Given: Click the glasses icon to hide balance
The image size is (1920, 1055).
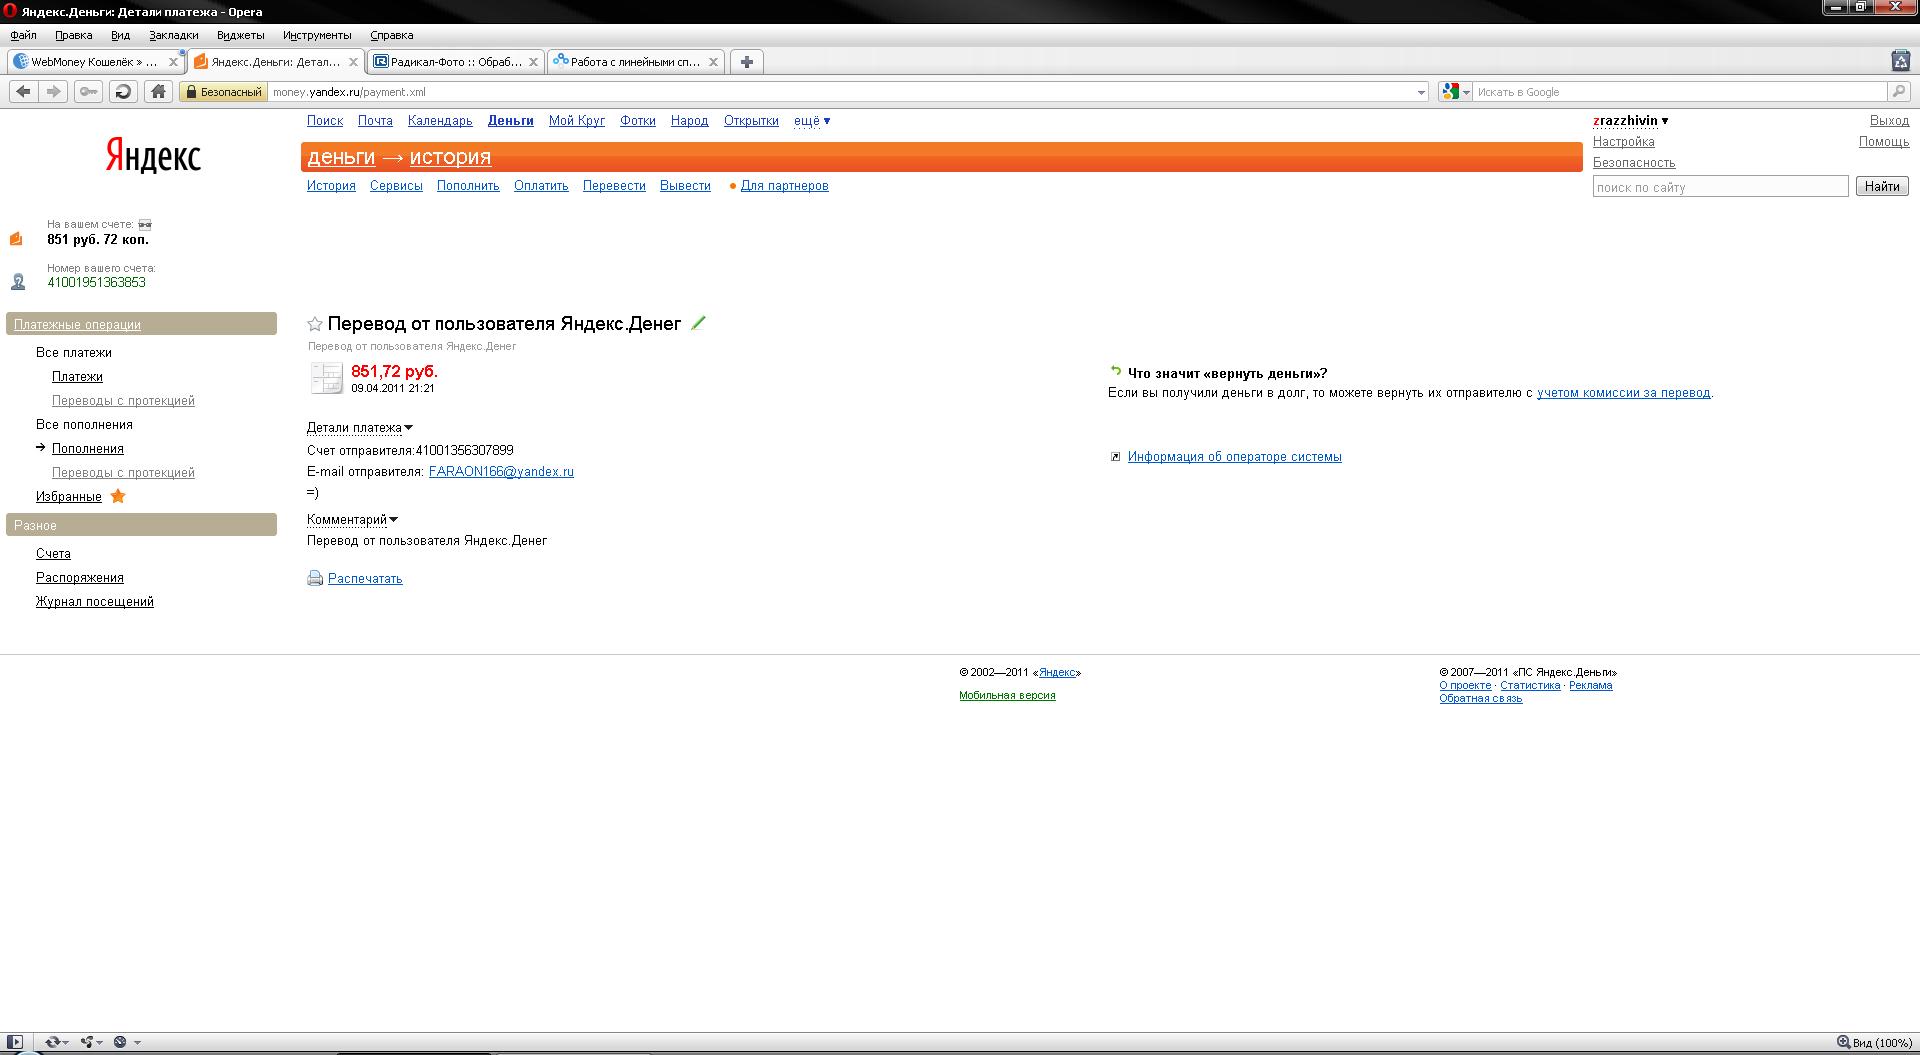Looking at the screenshot, I should point(145,224).
